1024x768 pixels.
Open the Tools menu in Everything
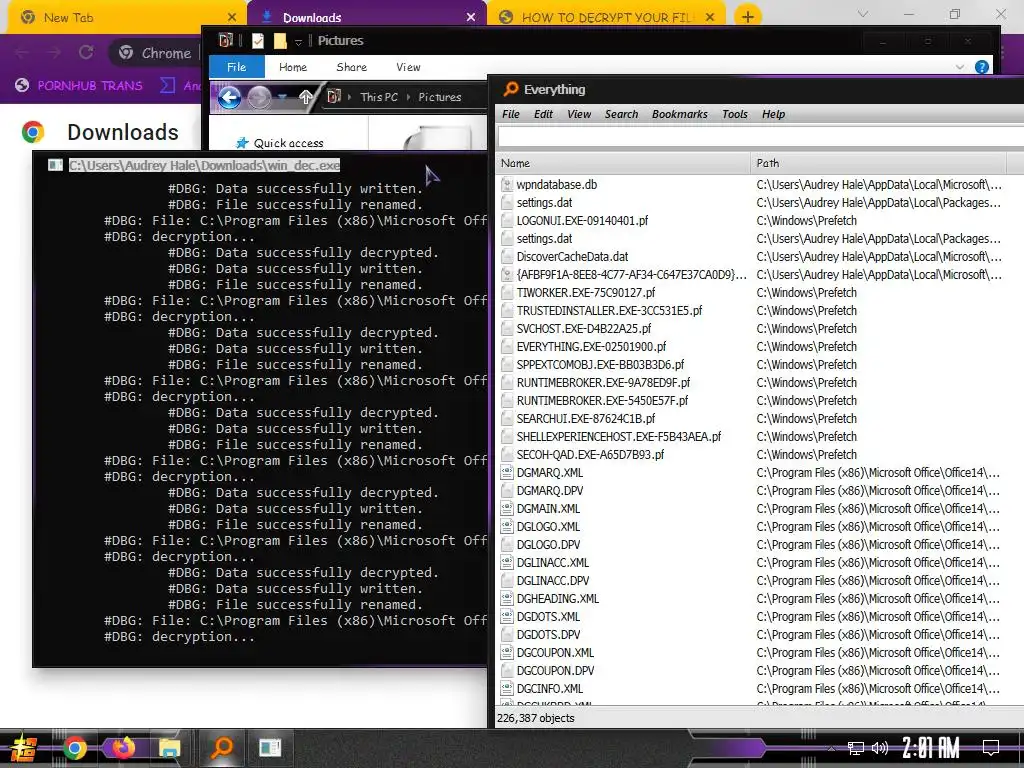tap(735, 114)
